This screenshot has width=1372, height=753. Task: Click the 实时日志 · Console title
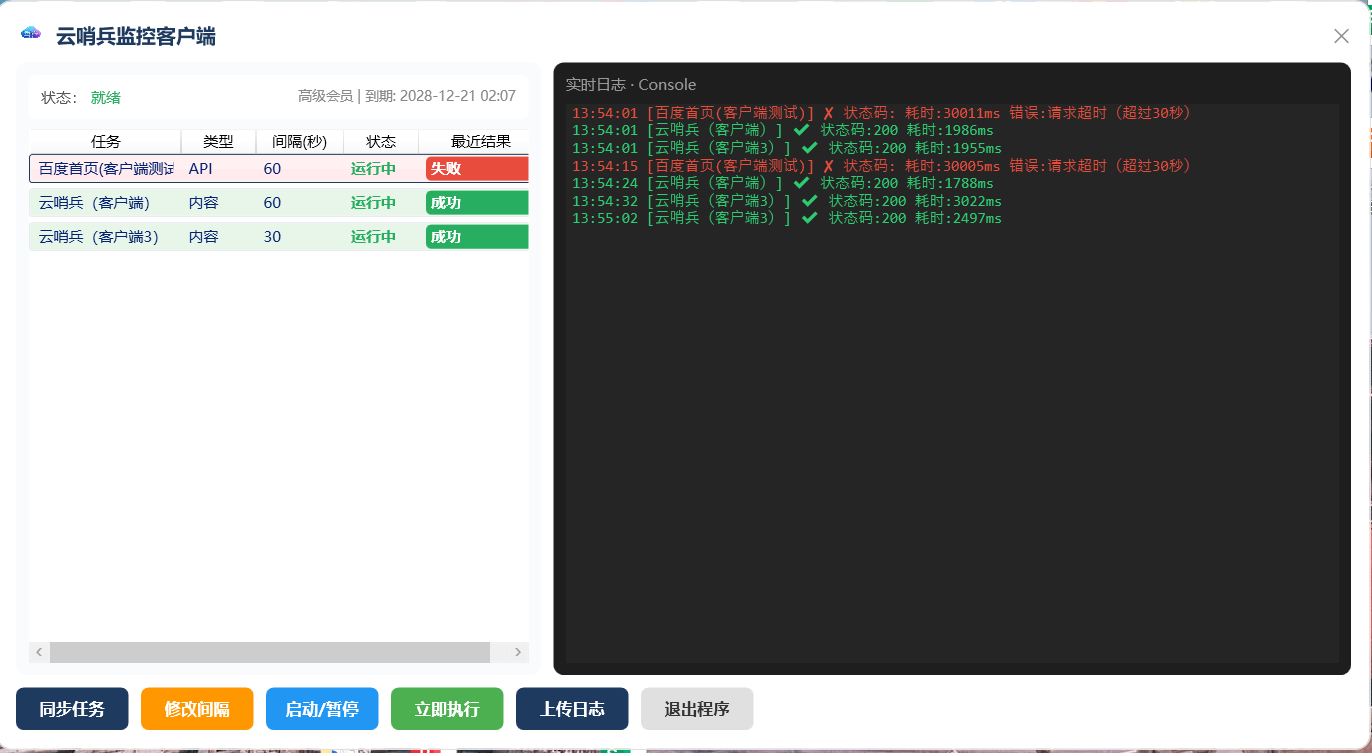631,84
